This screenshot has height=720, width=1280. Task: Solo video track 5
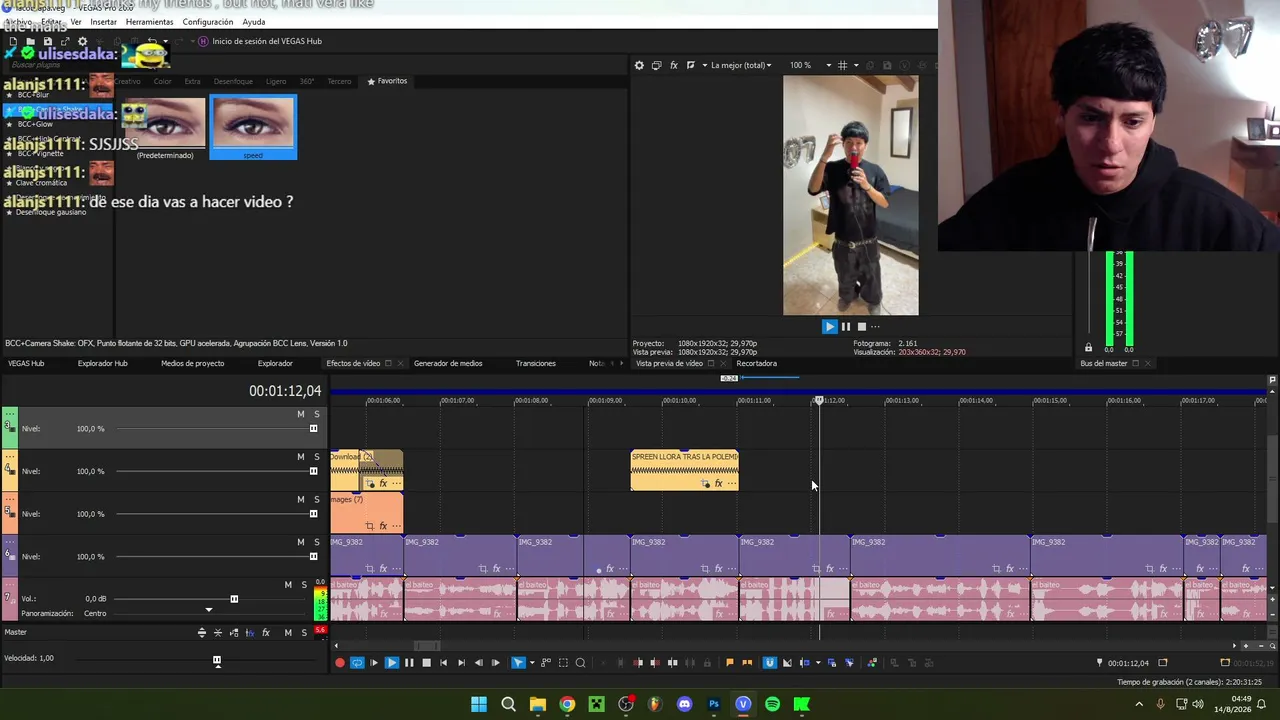(x=317, y=499)
